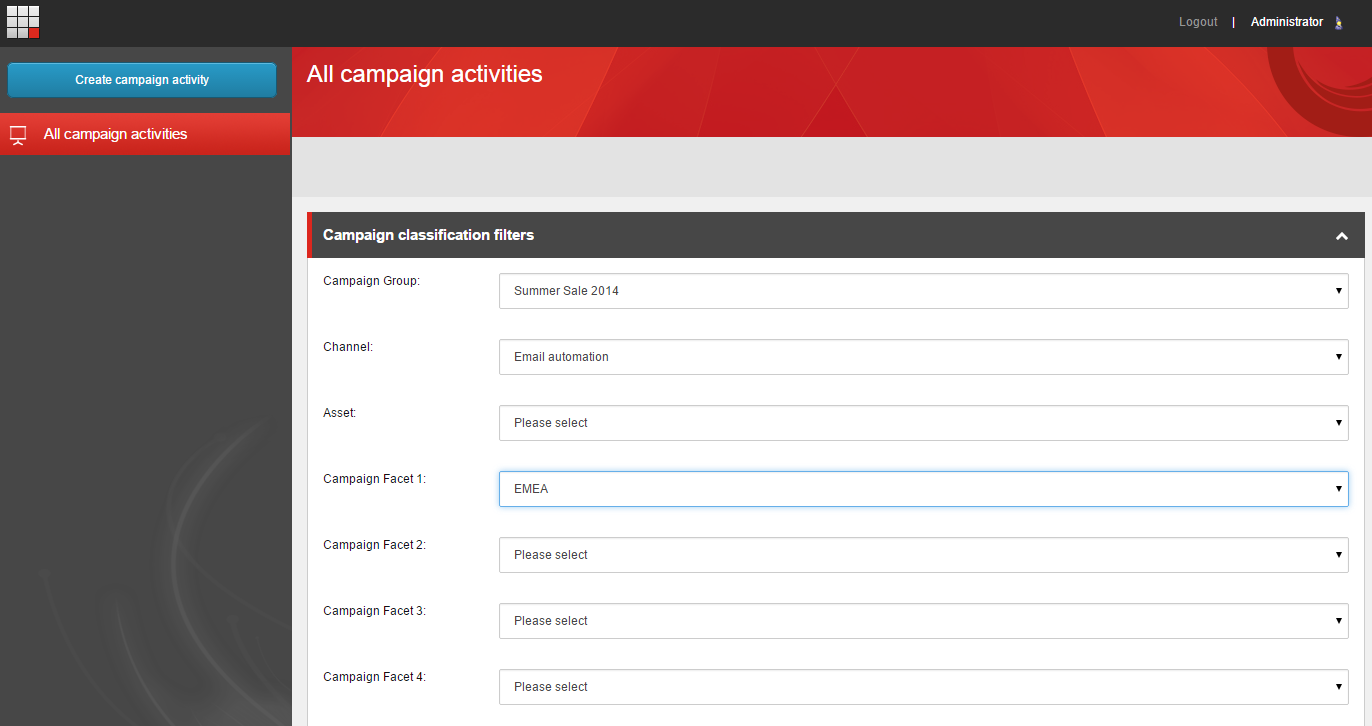Click the Administrator user name
This screenshot has height=726, width=1372.
pyautogui.click(x=1286, y=22)
